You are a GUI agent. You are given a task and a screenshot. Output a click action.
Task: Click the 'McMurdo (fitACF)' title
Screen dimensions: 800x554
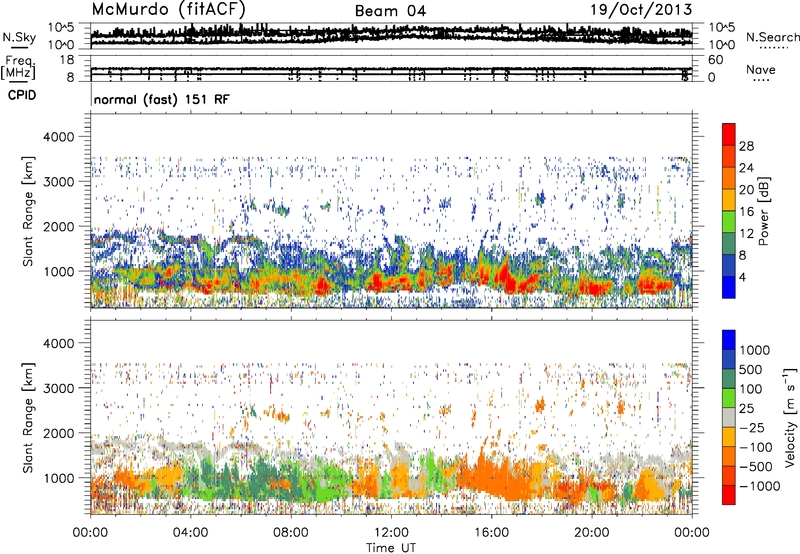click(168, 10)
